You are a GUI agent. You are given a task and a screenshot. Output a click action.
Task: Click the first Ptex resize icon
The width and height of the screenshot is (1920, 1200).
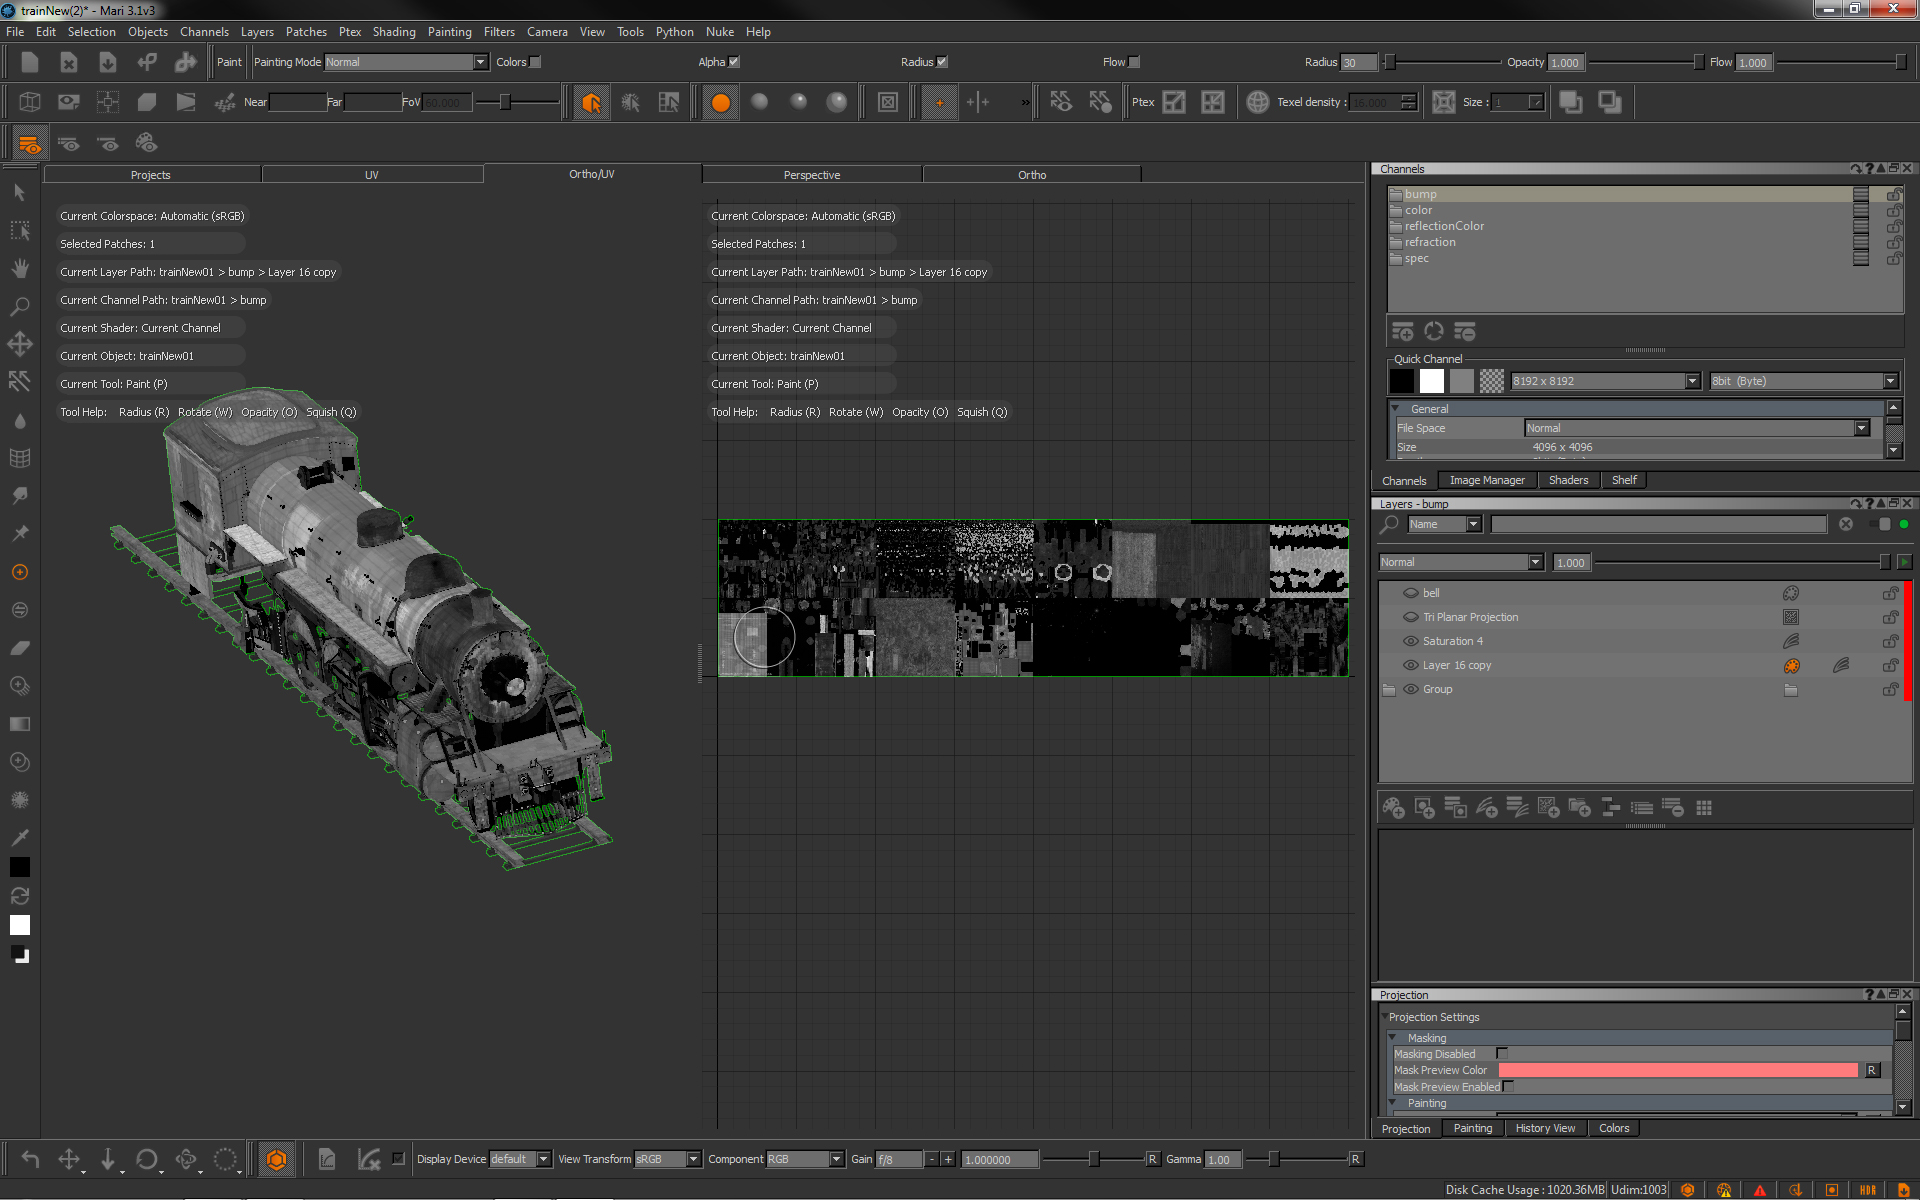point(1174,102)
